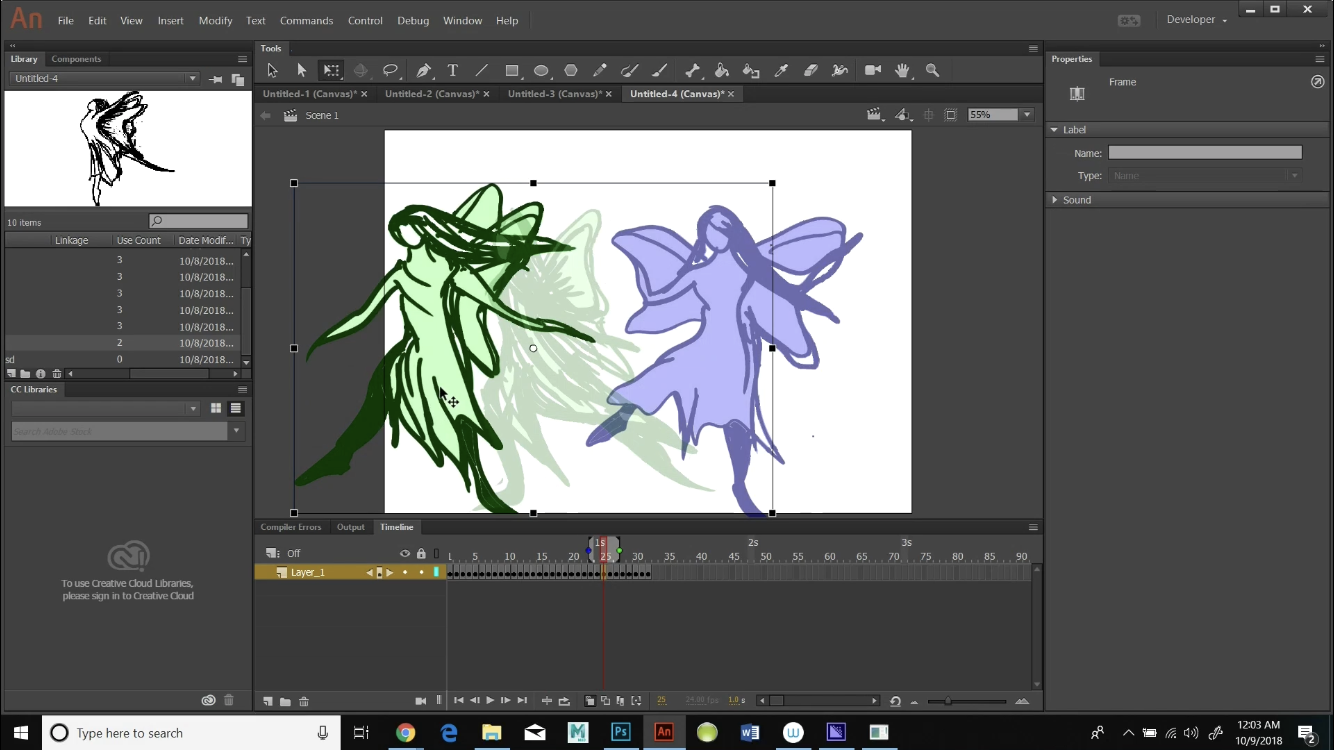Click the Scene 1 breadcrumb
Viewport: 1334px width, 750px height.
pyautogui.click(x=322, y=115)
